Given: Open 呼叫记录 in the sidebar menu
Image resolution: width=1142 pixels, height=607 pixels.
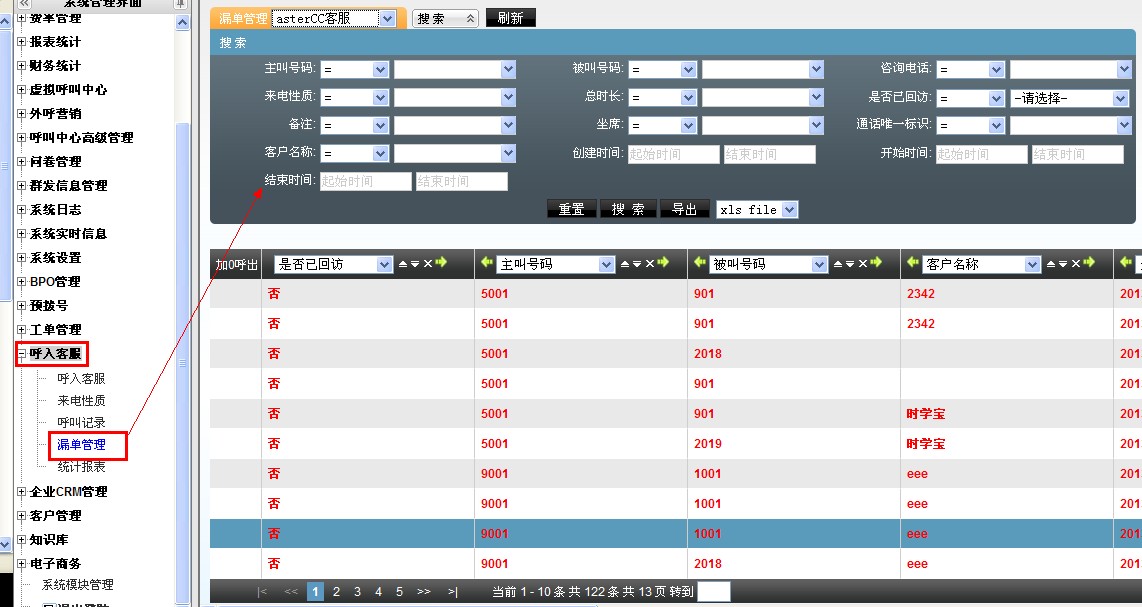Looking at the screenshot, I should coord(81,423).
